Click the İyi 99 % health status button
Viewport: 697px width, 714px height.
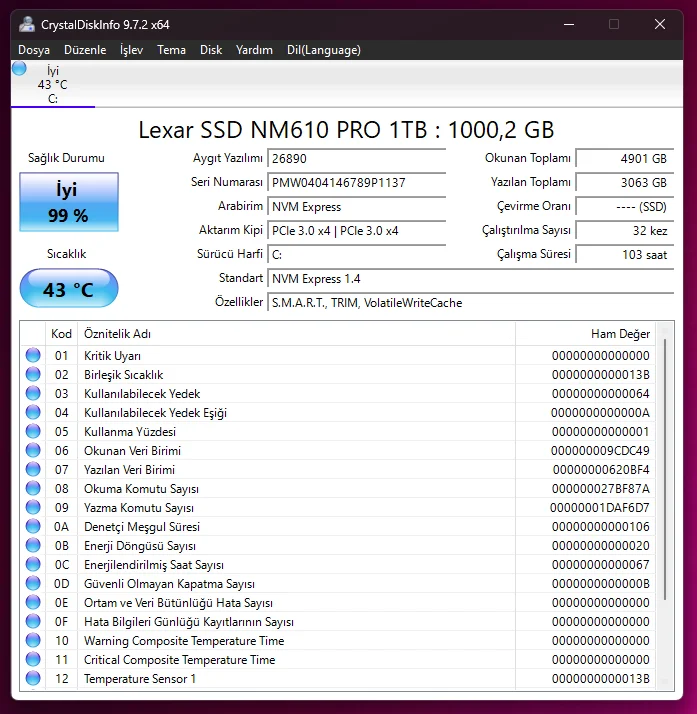click(x=69, y=202)
